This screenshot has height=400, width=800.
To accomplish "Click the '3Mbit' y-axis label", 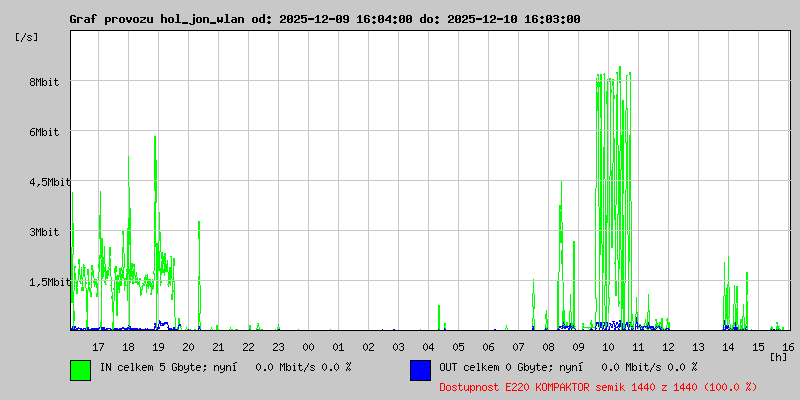I will pyautogui.click(x=44, y=232).
